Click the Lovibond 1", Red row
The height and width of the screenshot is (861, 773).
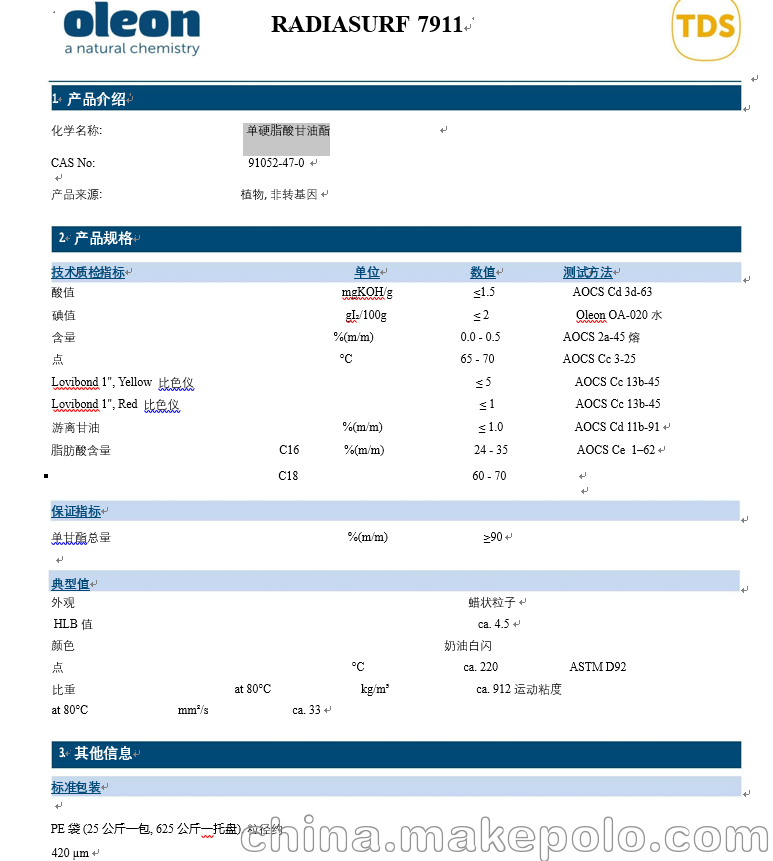[x=115, y=404]
